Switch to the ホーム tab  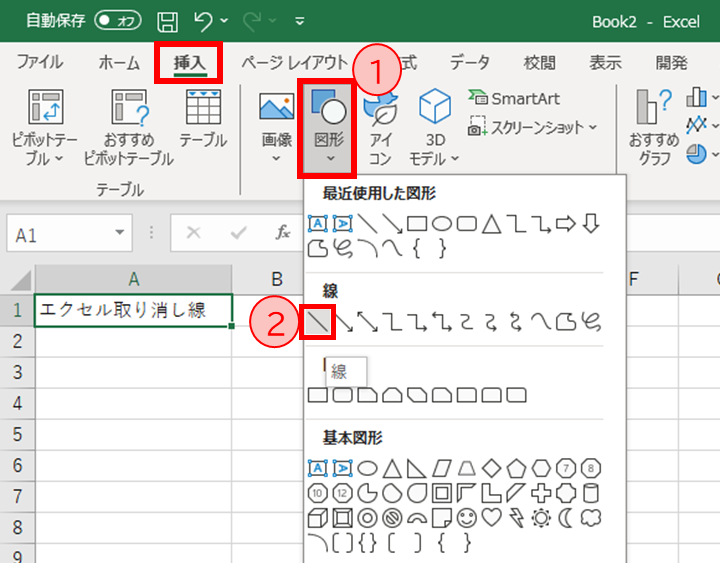pyautogui.click(x=118, y=62)
